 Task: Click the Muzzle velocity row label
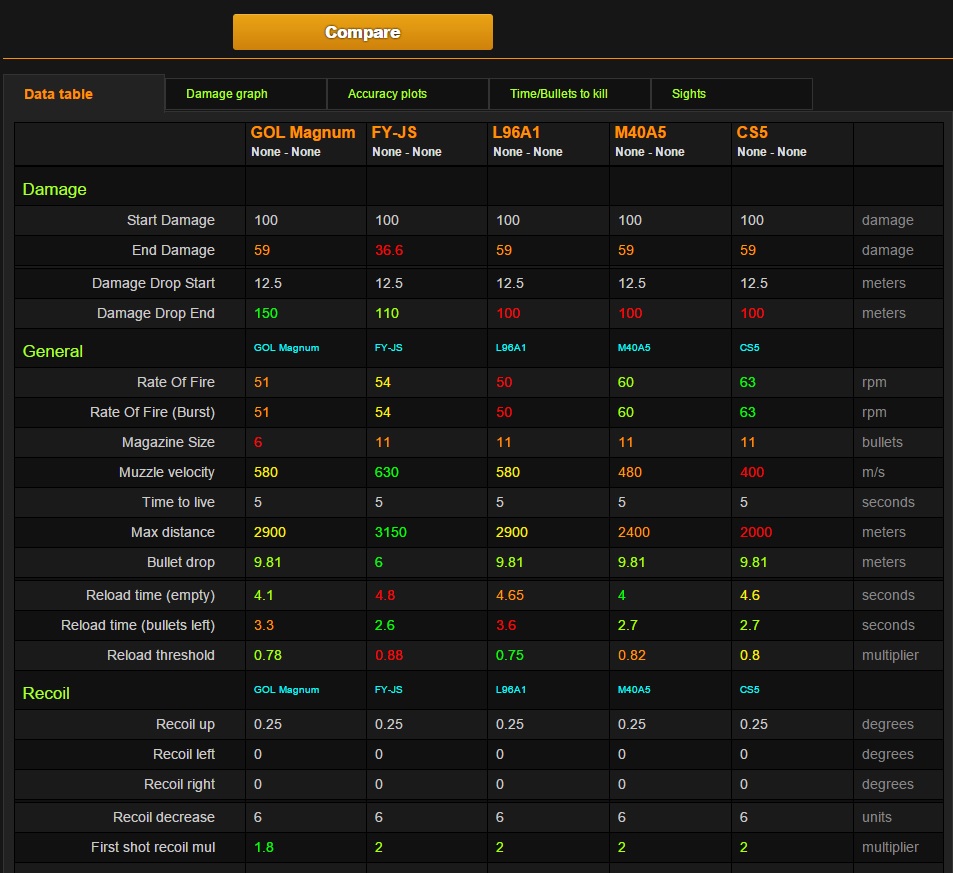pyautogui.click(x=167, y=472)
